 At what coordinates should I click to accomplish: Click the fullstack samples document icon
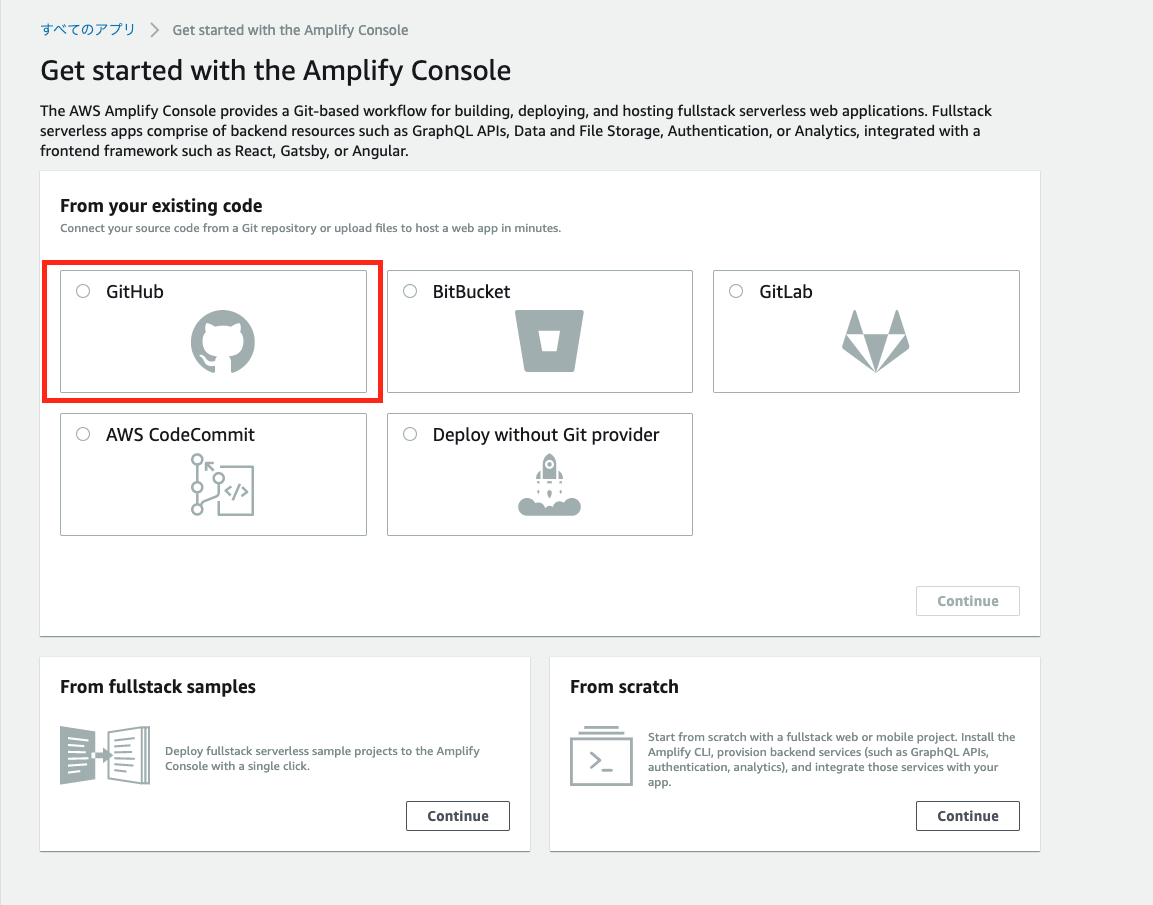105,755
